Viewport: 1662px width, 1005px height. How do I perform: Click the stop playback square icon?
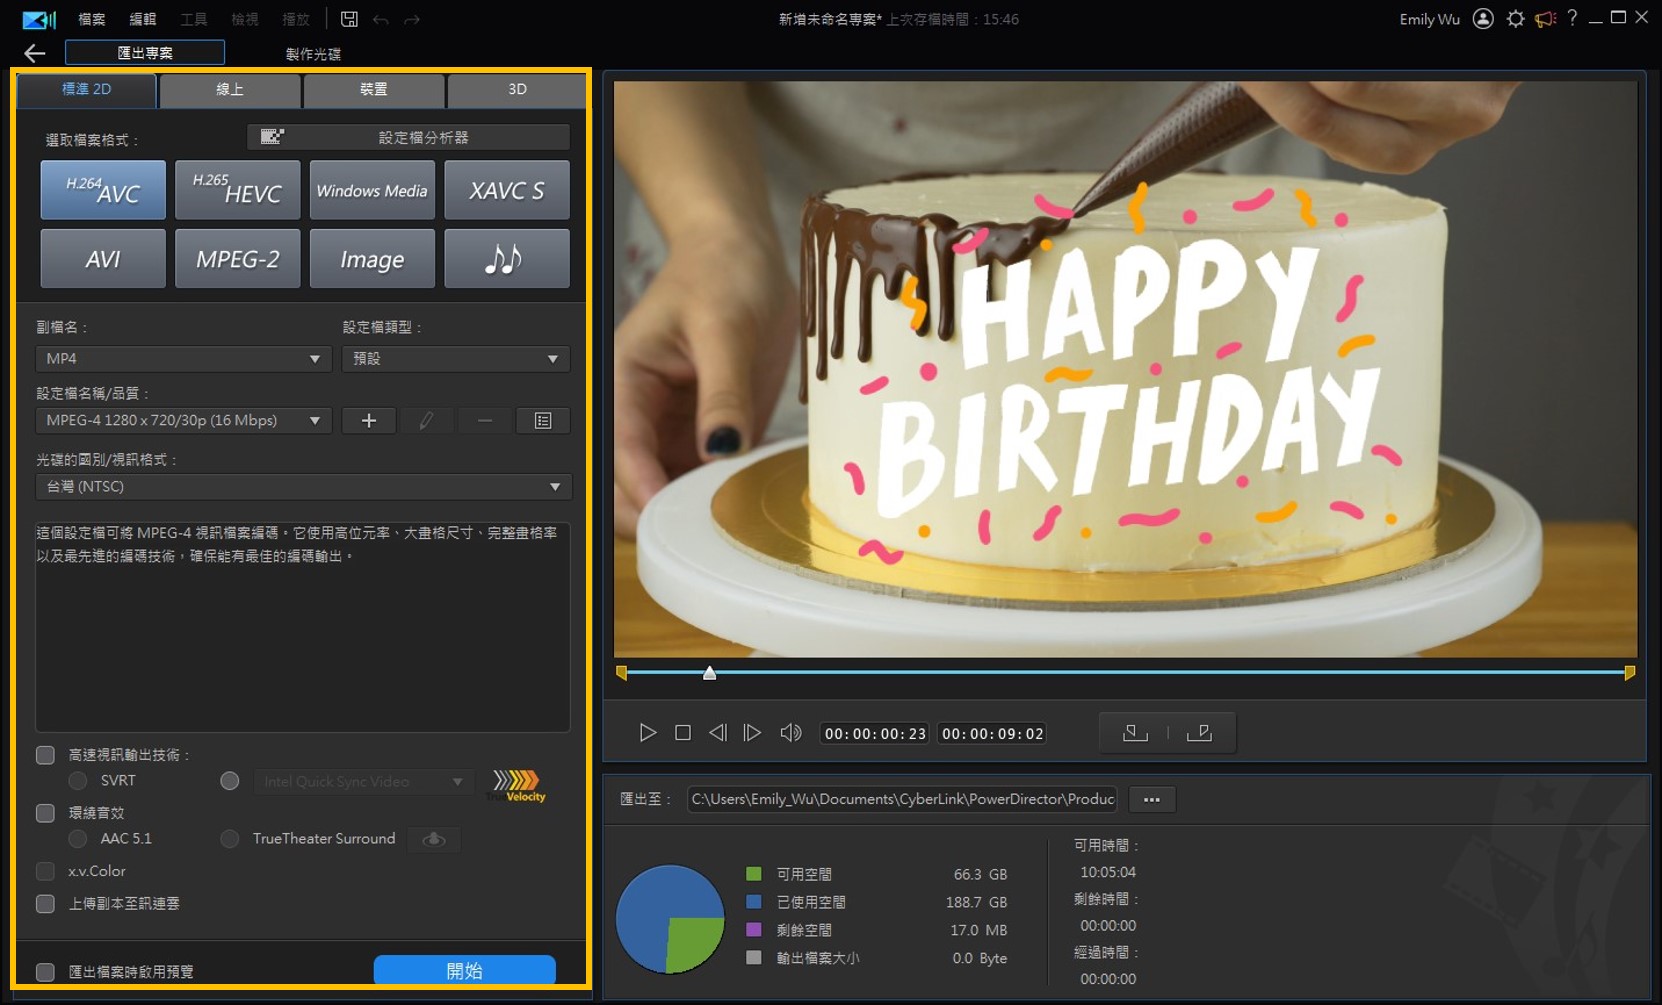[683, 733]
